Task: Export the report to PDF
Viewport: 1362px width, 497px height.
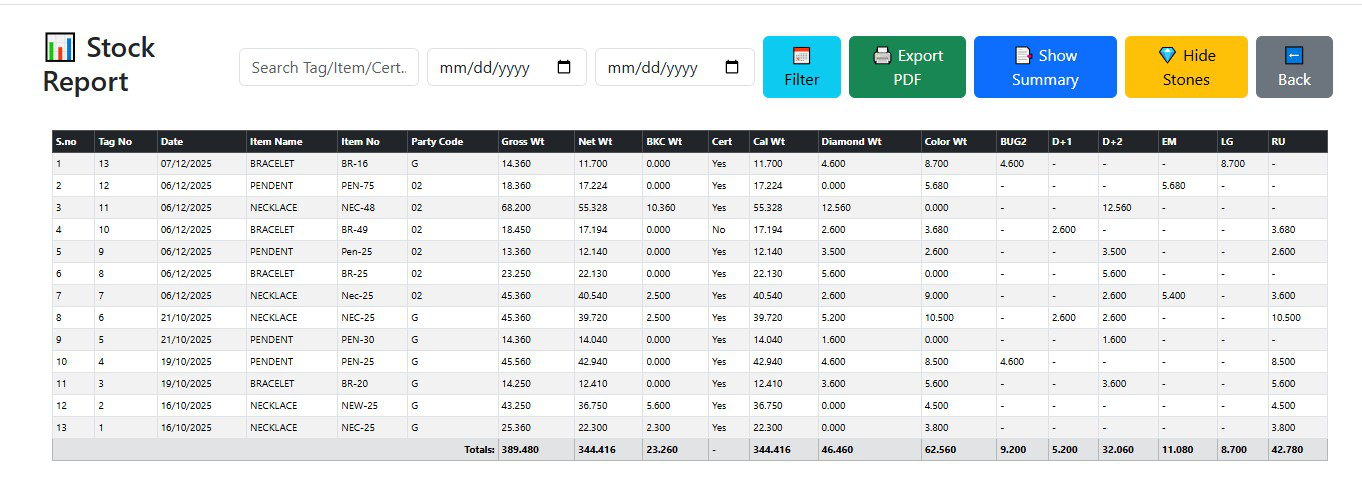Action: 907,67
